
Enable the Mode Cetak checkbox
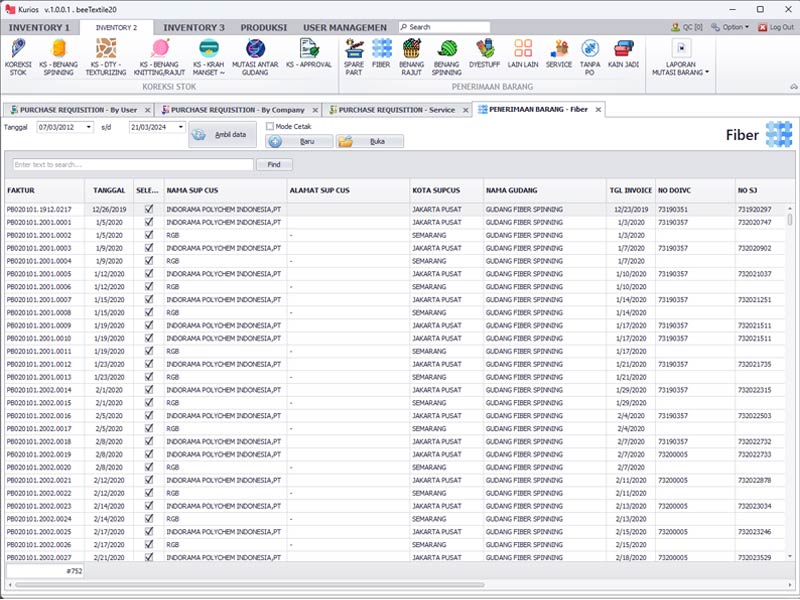[x=270, y=127]
